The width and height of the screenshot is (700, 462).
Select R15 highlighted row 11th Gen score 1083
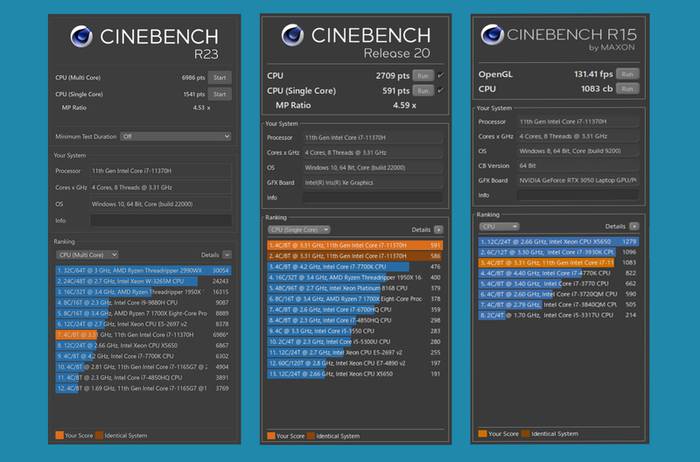click(558, 263)
